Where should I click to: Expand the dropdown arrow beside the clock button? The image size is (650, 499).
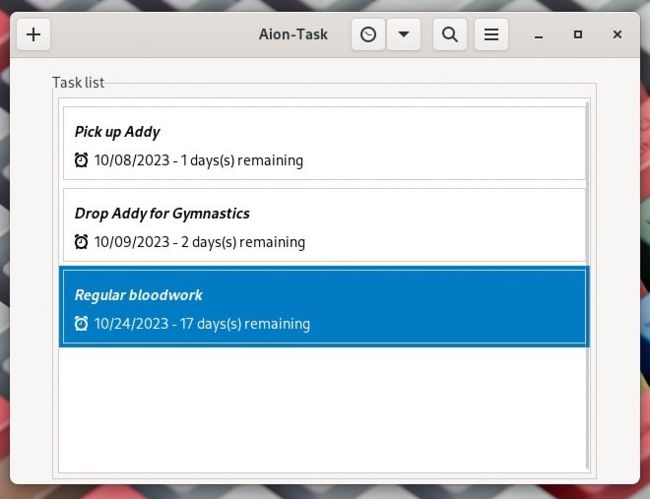pyautogui.click(x=403, y=35)
